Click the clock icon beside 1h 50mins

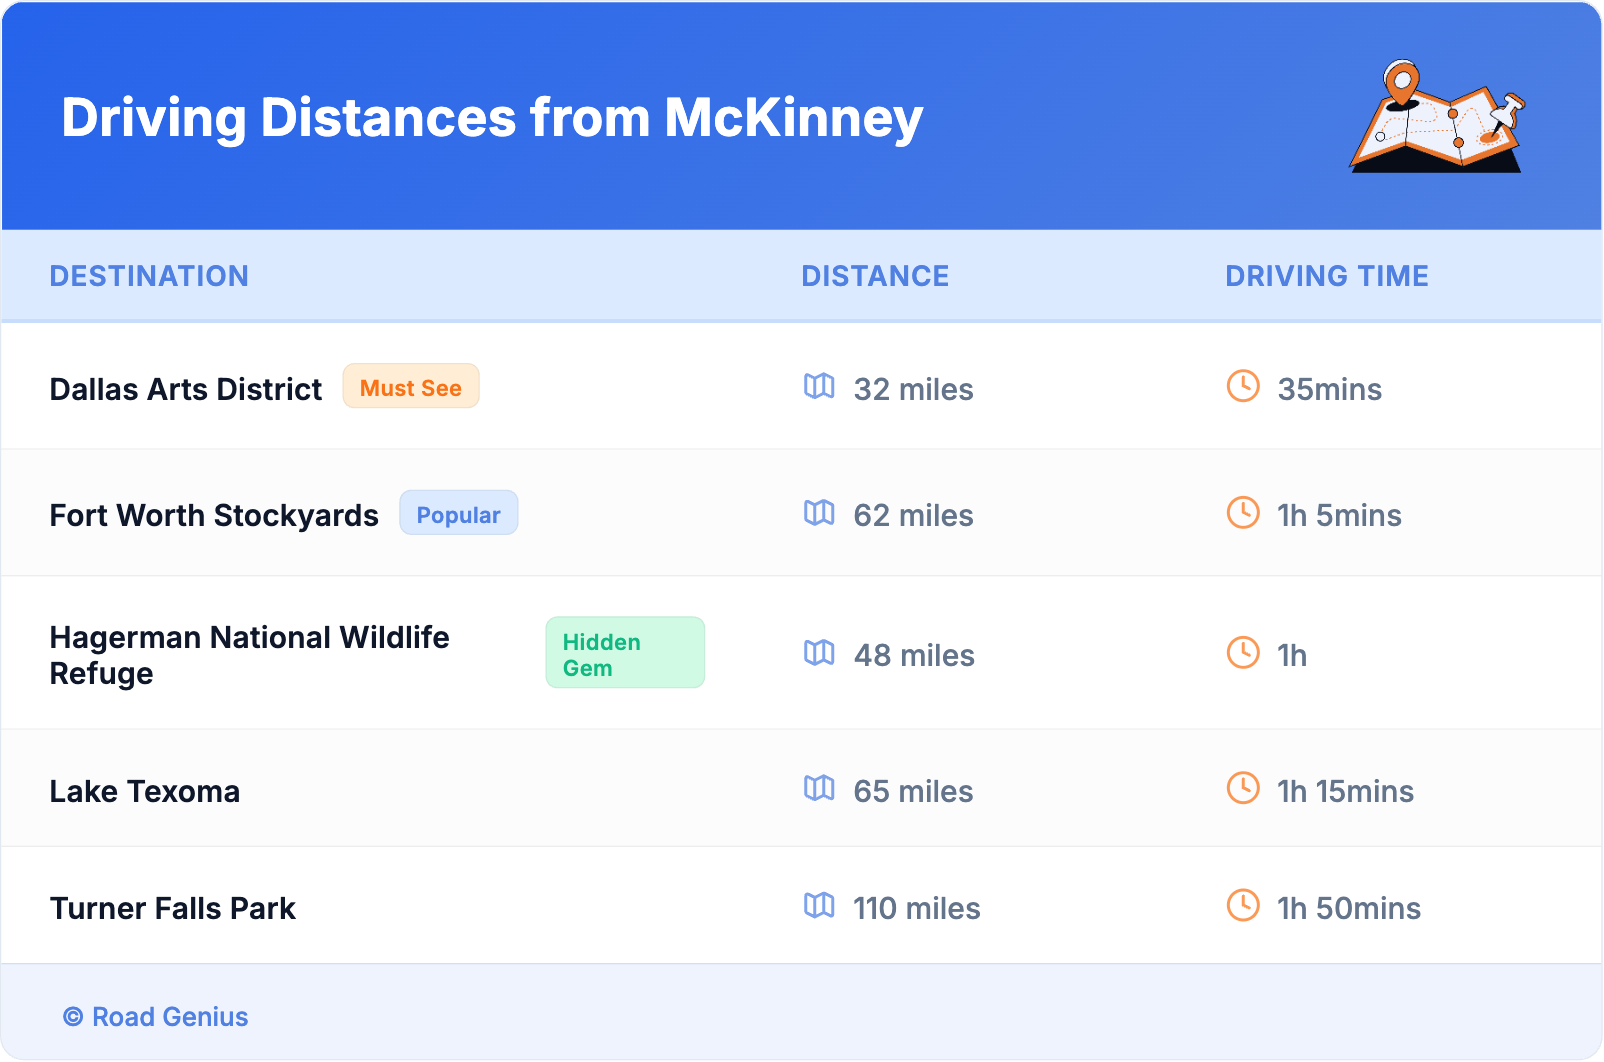click(x=1243, y=906)
